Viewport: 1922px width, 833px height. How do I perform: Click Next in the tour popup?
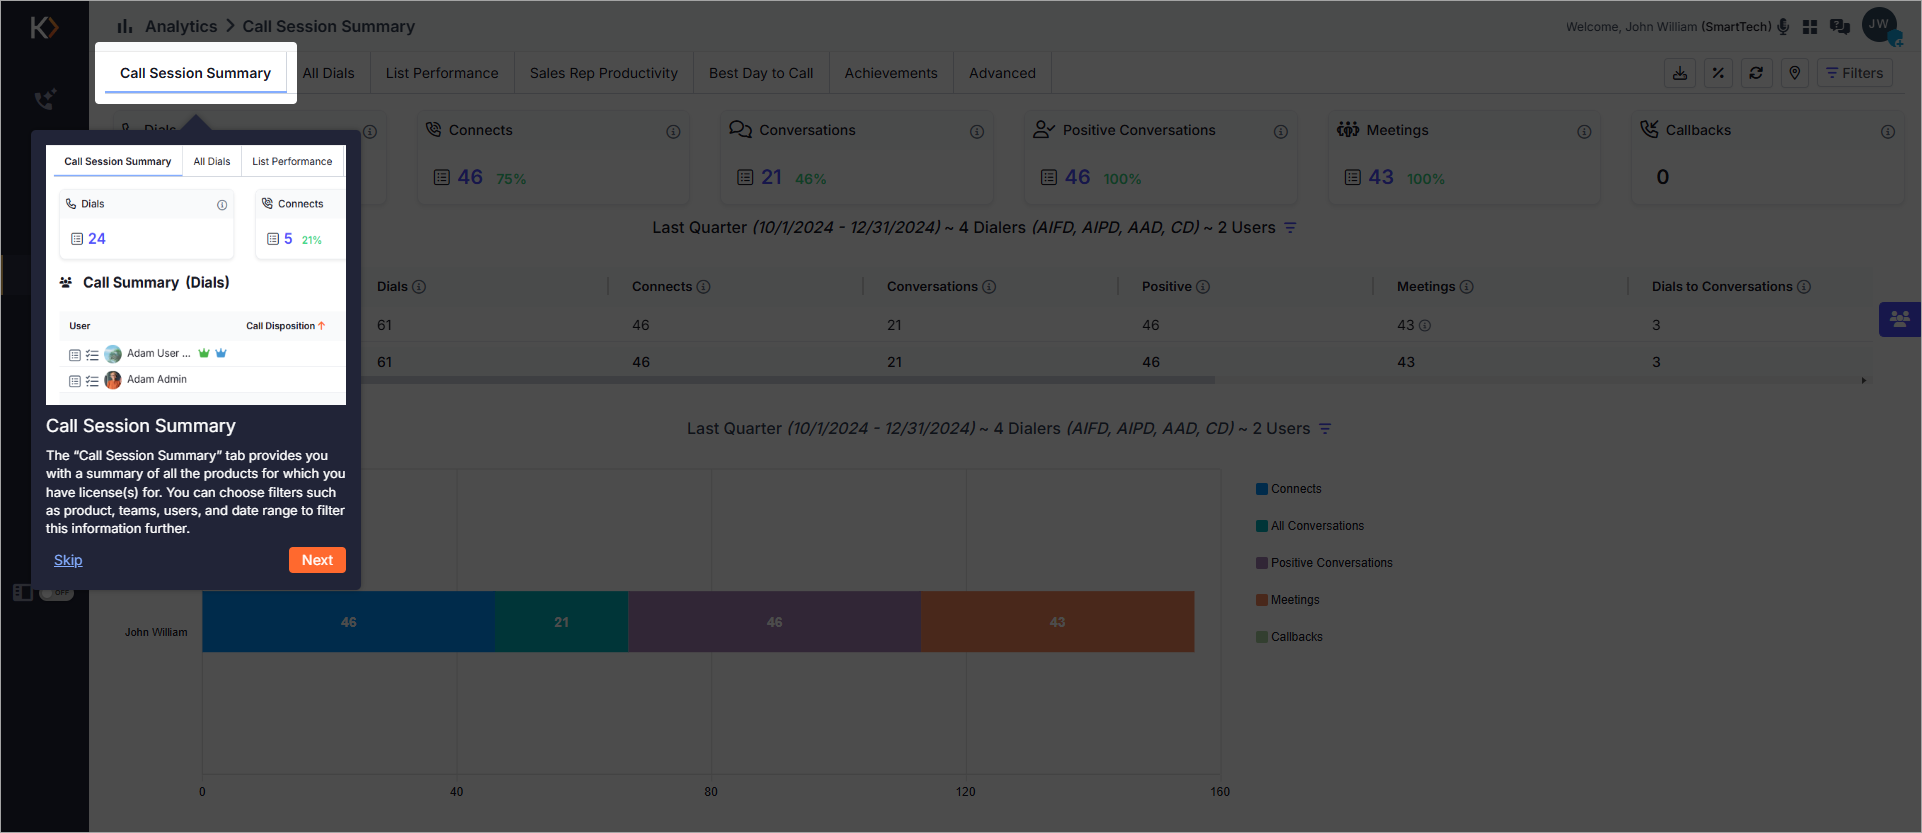[x=317, y=560]
